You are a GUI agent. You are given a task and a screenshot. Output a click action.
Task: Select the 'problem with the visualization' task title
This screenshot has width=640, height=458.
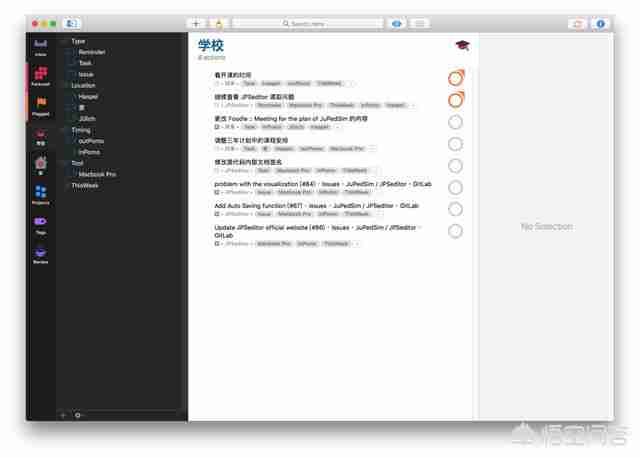coord(322,184)
